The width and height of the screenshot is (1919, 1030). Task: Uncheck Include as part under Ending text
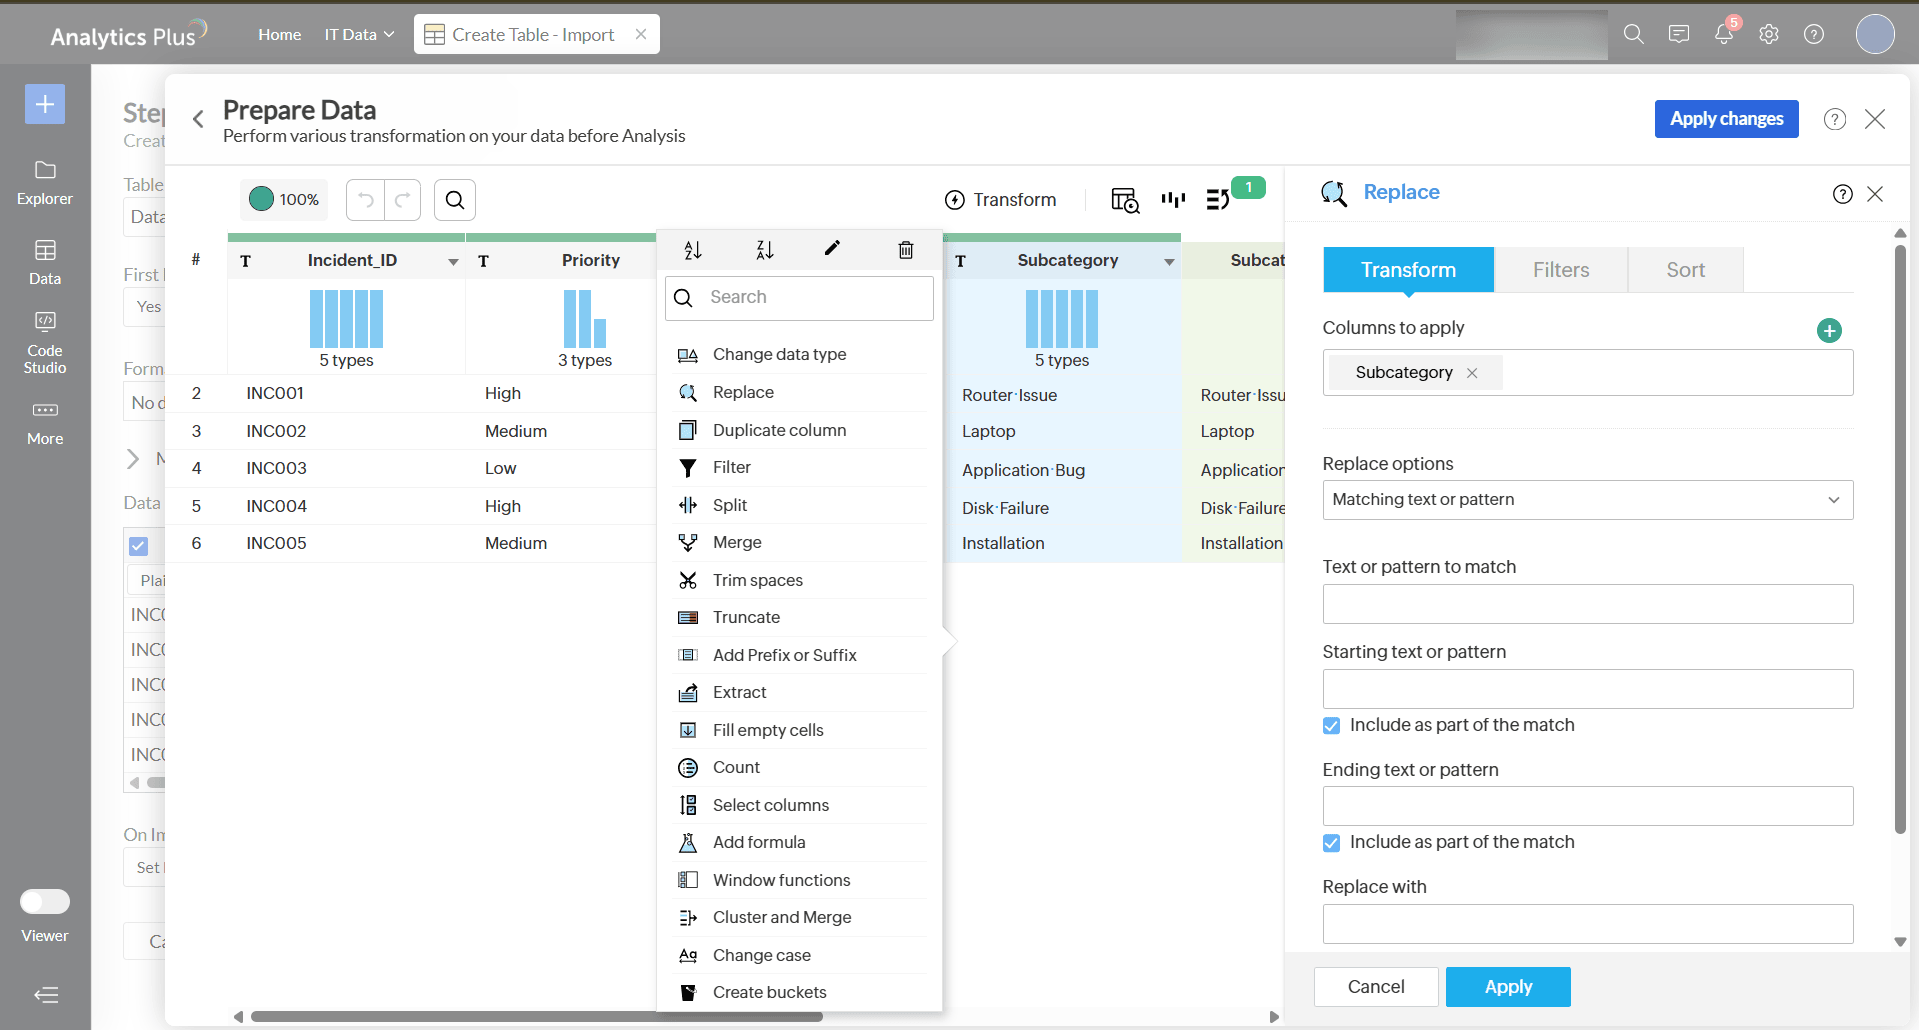click(x=1331, y=843)
